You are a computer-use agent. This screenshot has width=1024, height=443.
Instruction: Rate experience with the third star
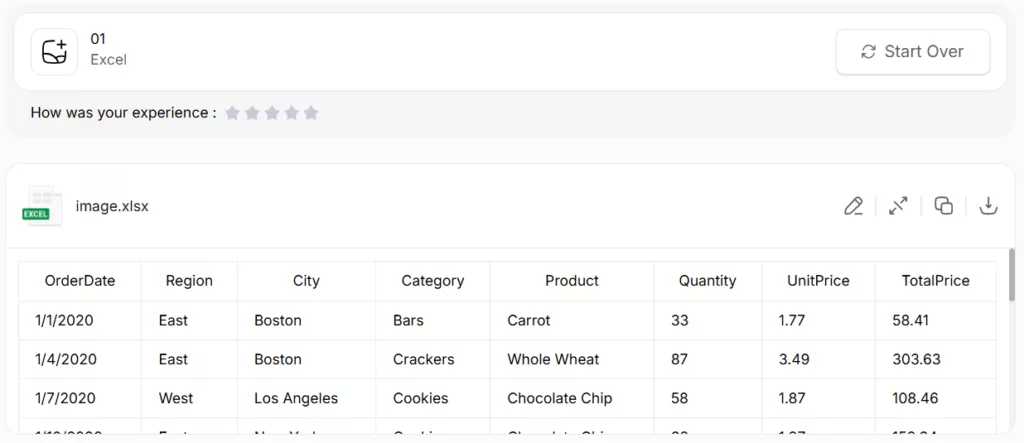(x=272, y=113)
